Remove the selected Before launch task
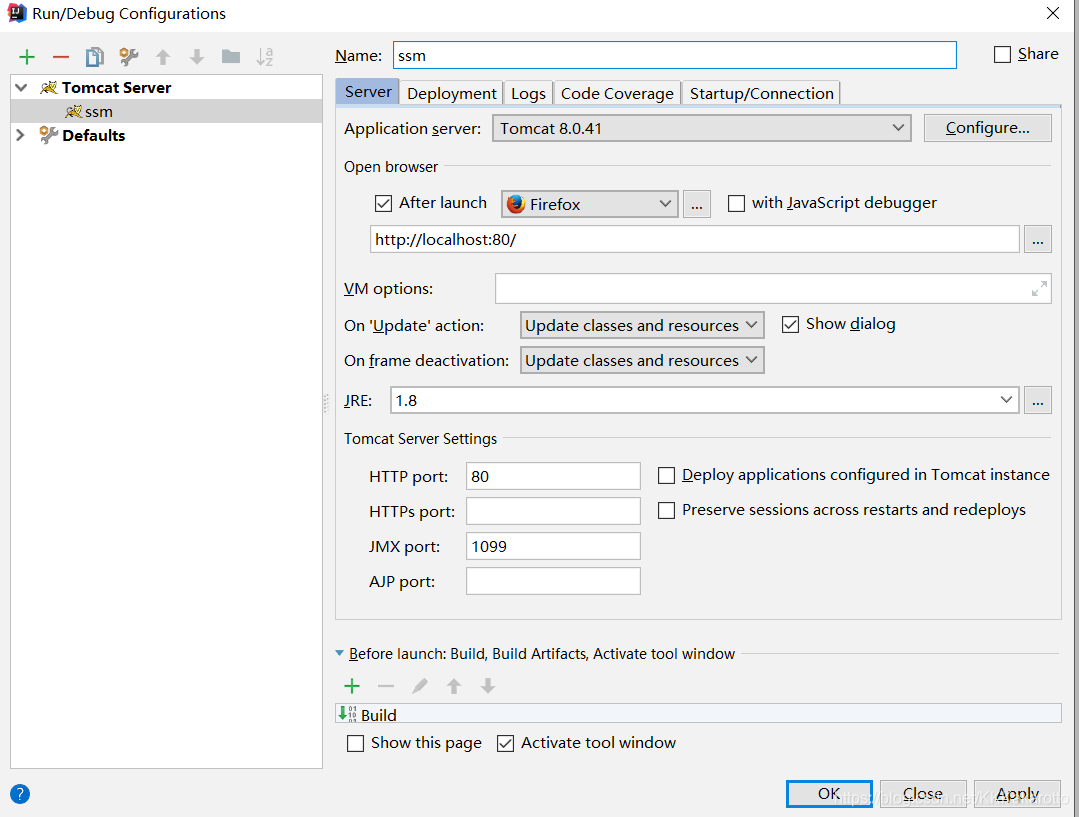1079x817 pixels. 385,686
